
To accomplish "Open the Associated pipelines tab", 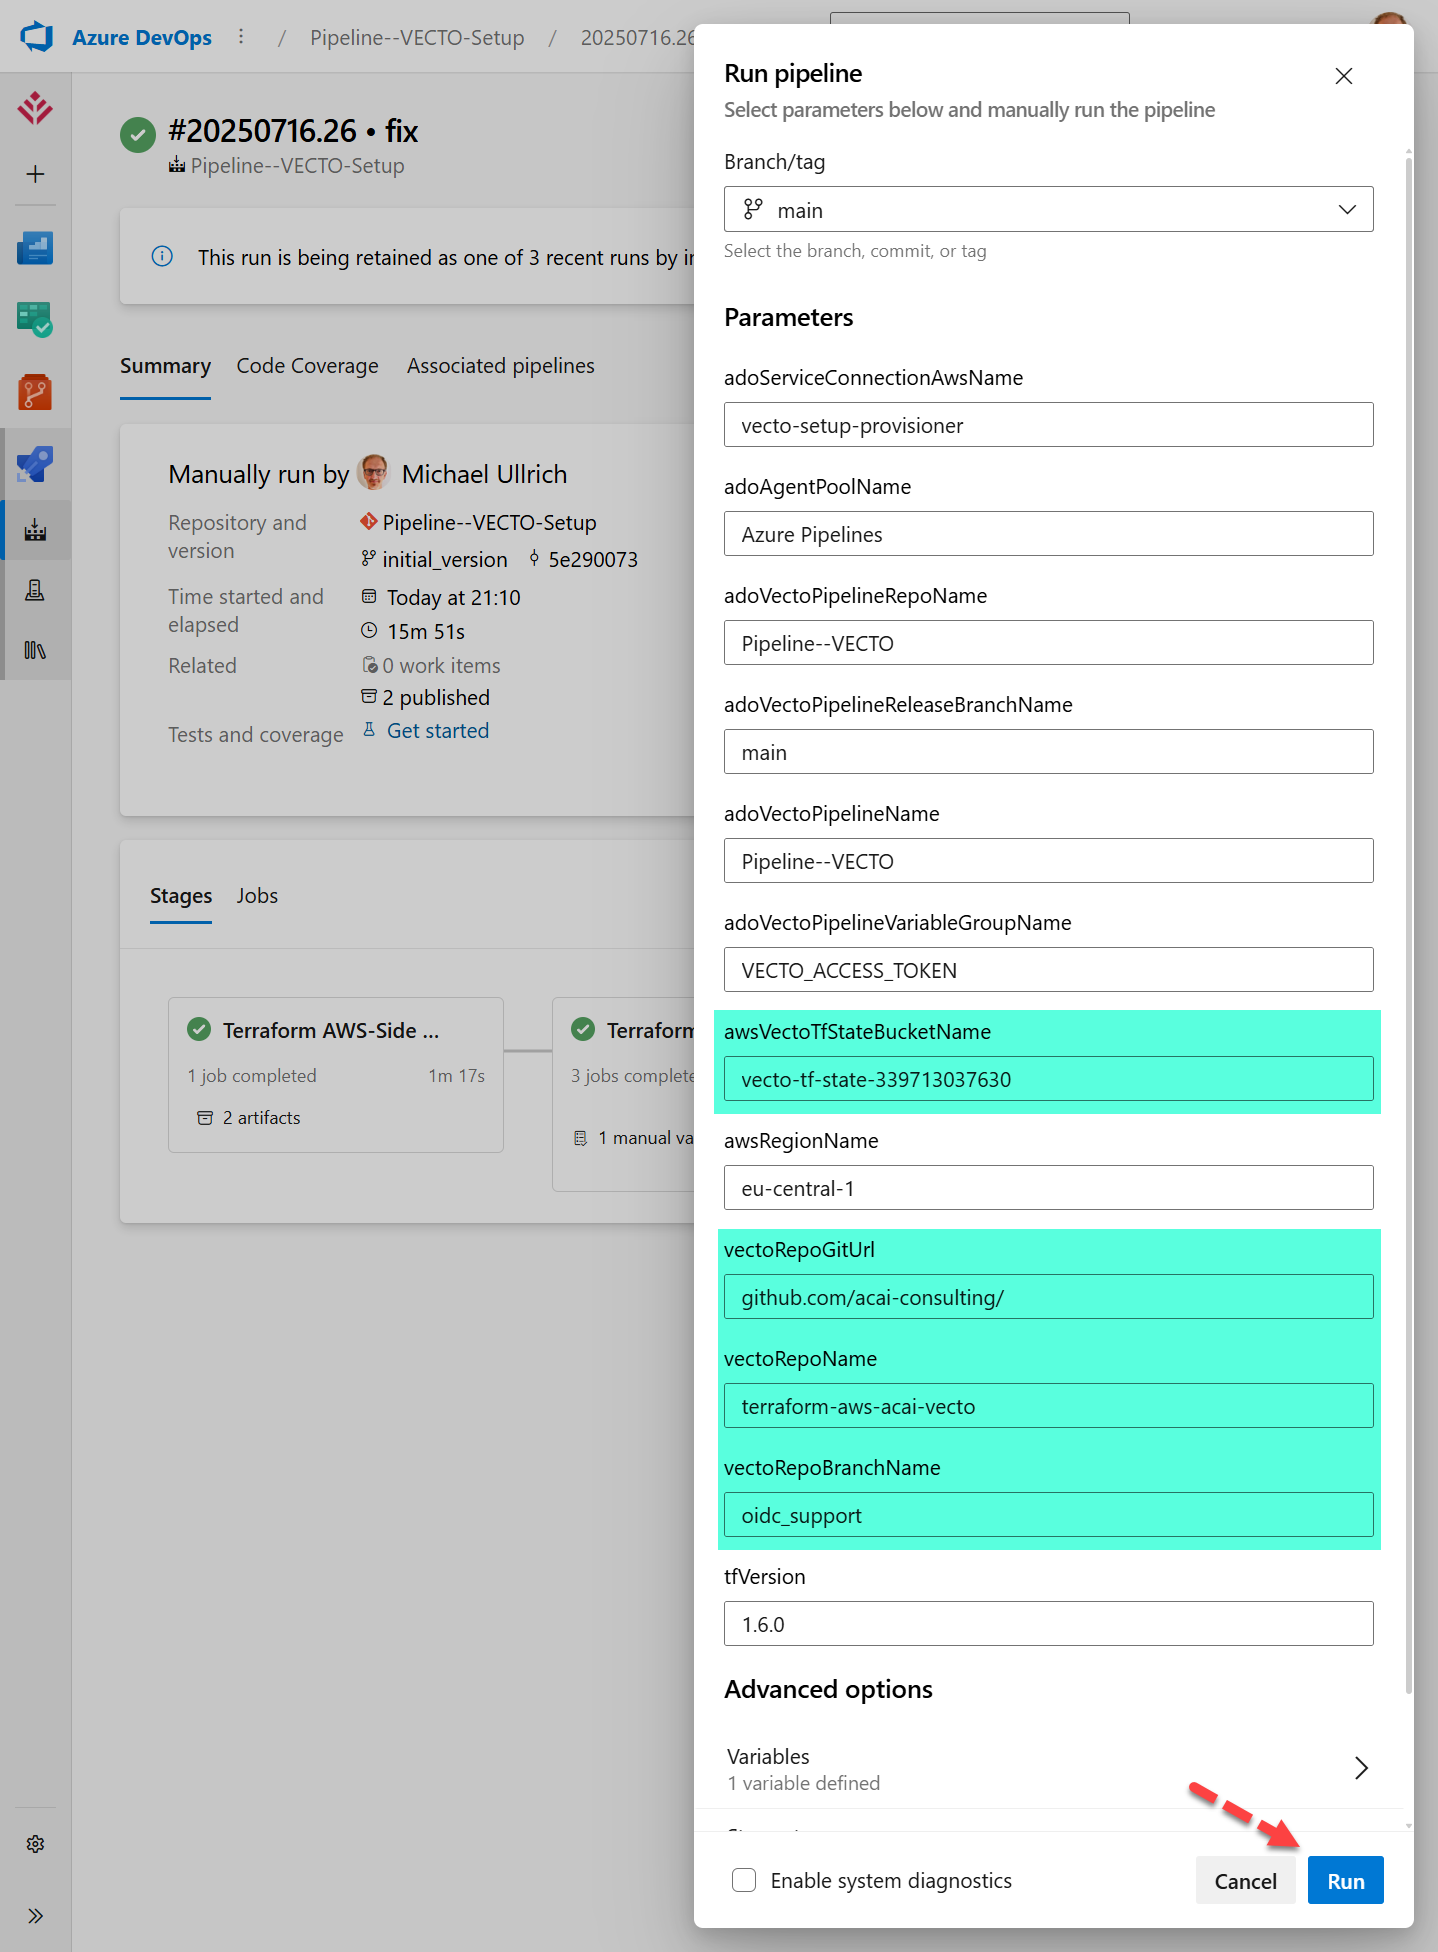I will [x=500, y=366].
